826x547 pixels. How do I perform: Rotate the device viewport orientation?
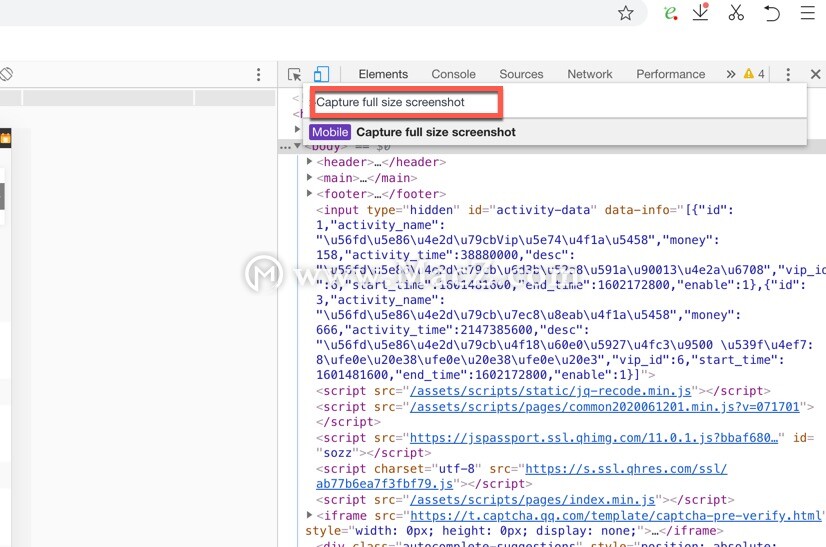[x=6, y=74]
